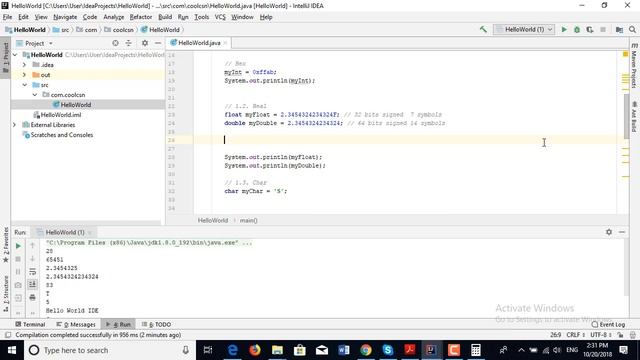
Task: Click CRLF line separator in status bar
Action: click(x=576, y=335)
